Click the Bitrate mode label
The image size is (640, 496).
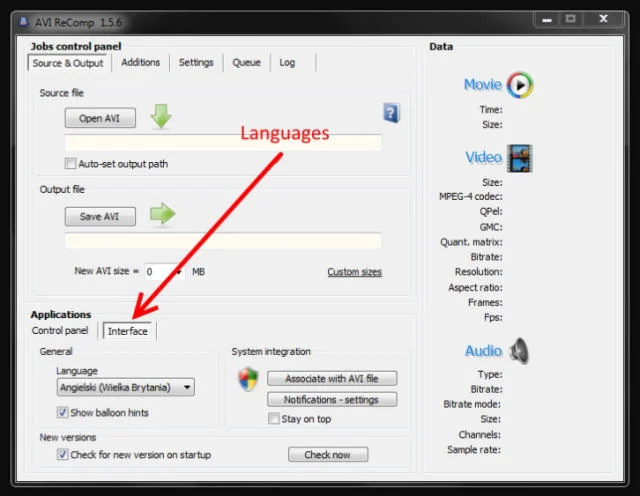pyautogui.click(x=472, y=404)
